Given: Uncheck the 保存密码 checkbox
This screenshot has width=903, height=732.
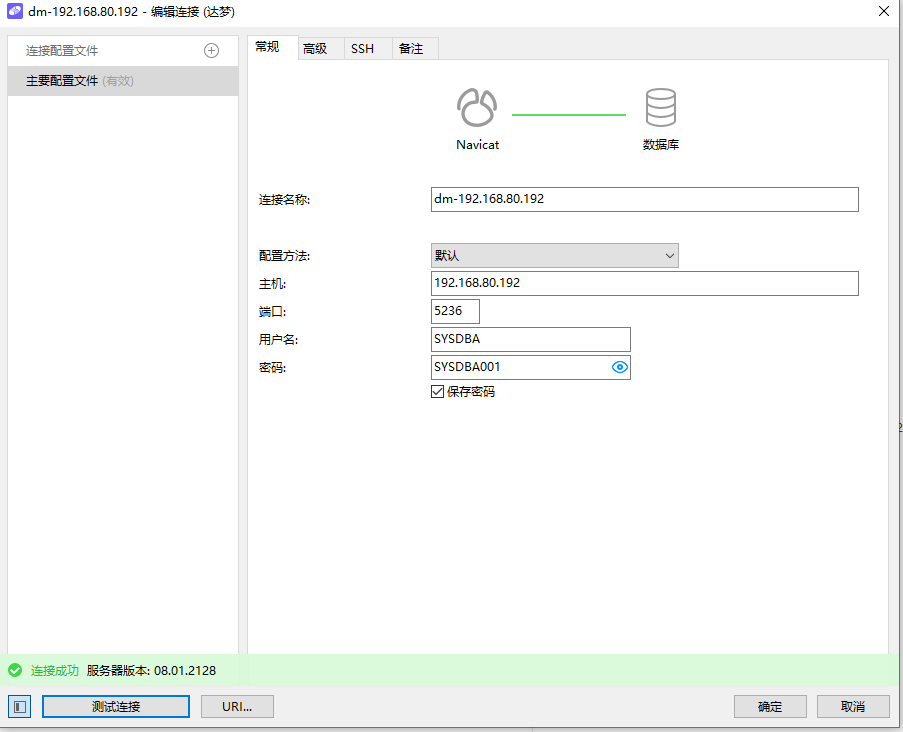Looking at the screenshot, I should [x=437, y=392].
